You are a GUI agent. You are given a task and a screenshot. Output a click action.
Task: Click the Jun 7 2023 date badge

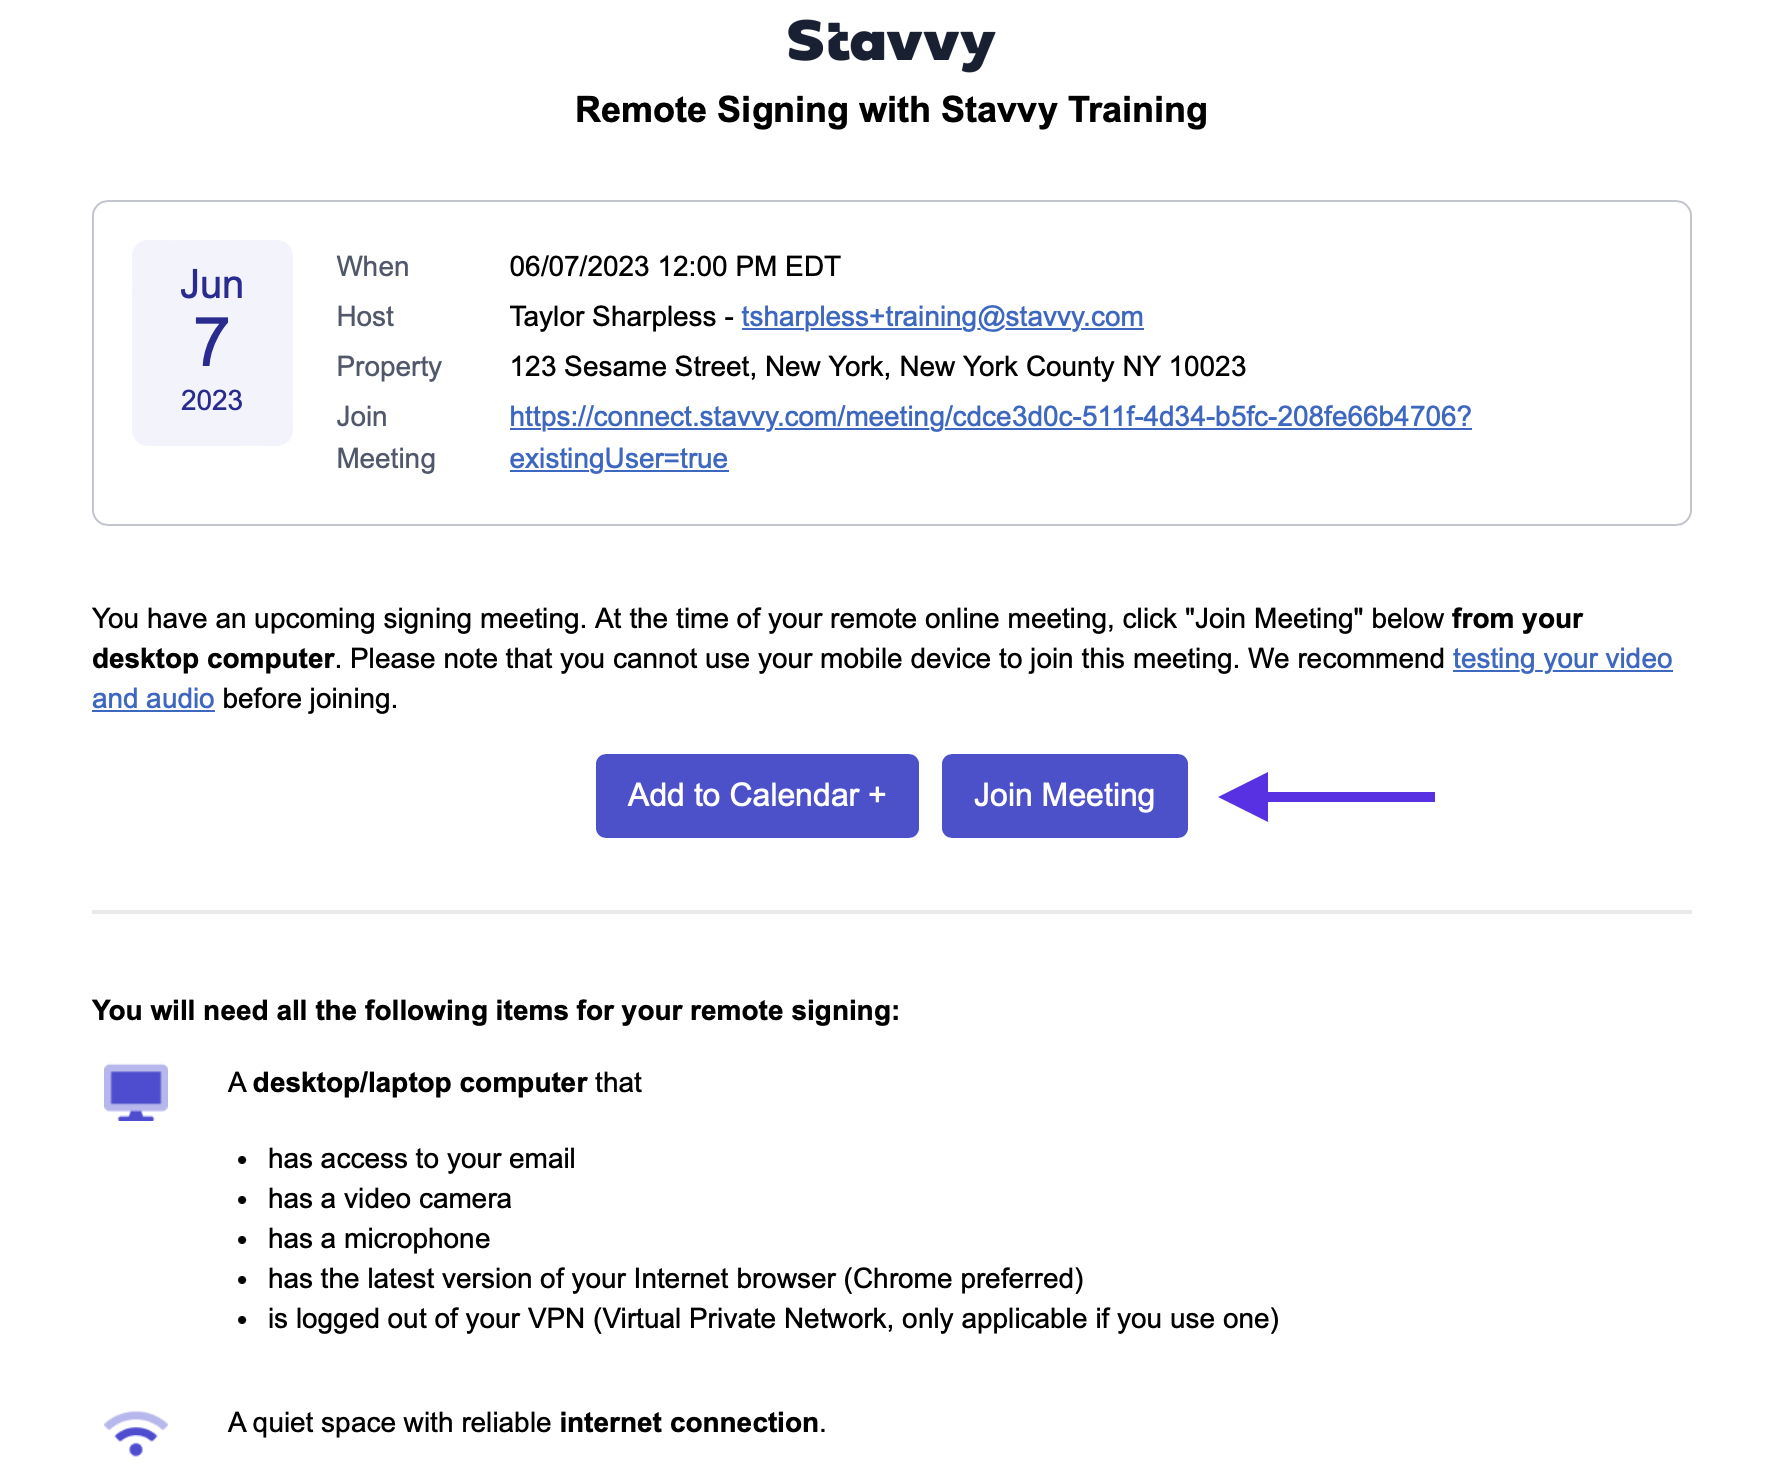[x=212, y=342]
